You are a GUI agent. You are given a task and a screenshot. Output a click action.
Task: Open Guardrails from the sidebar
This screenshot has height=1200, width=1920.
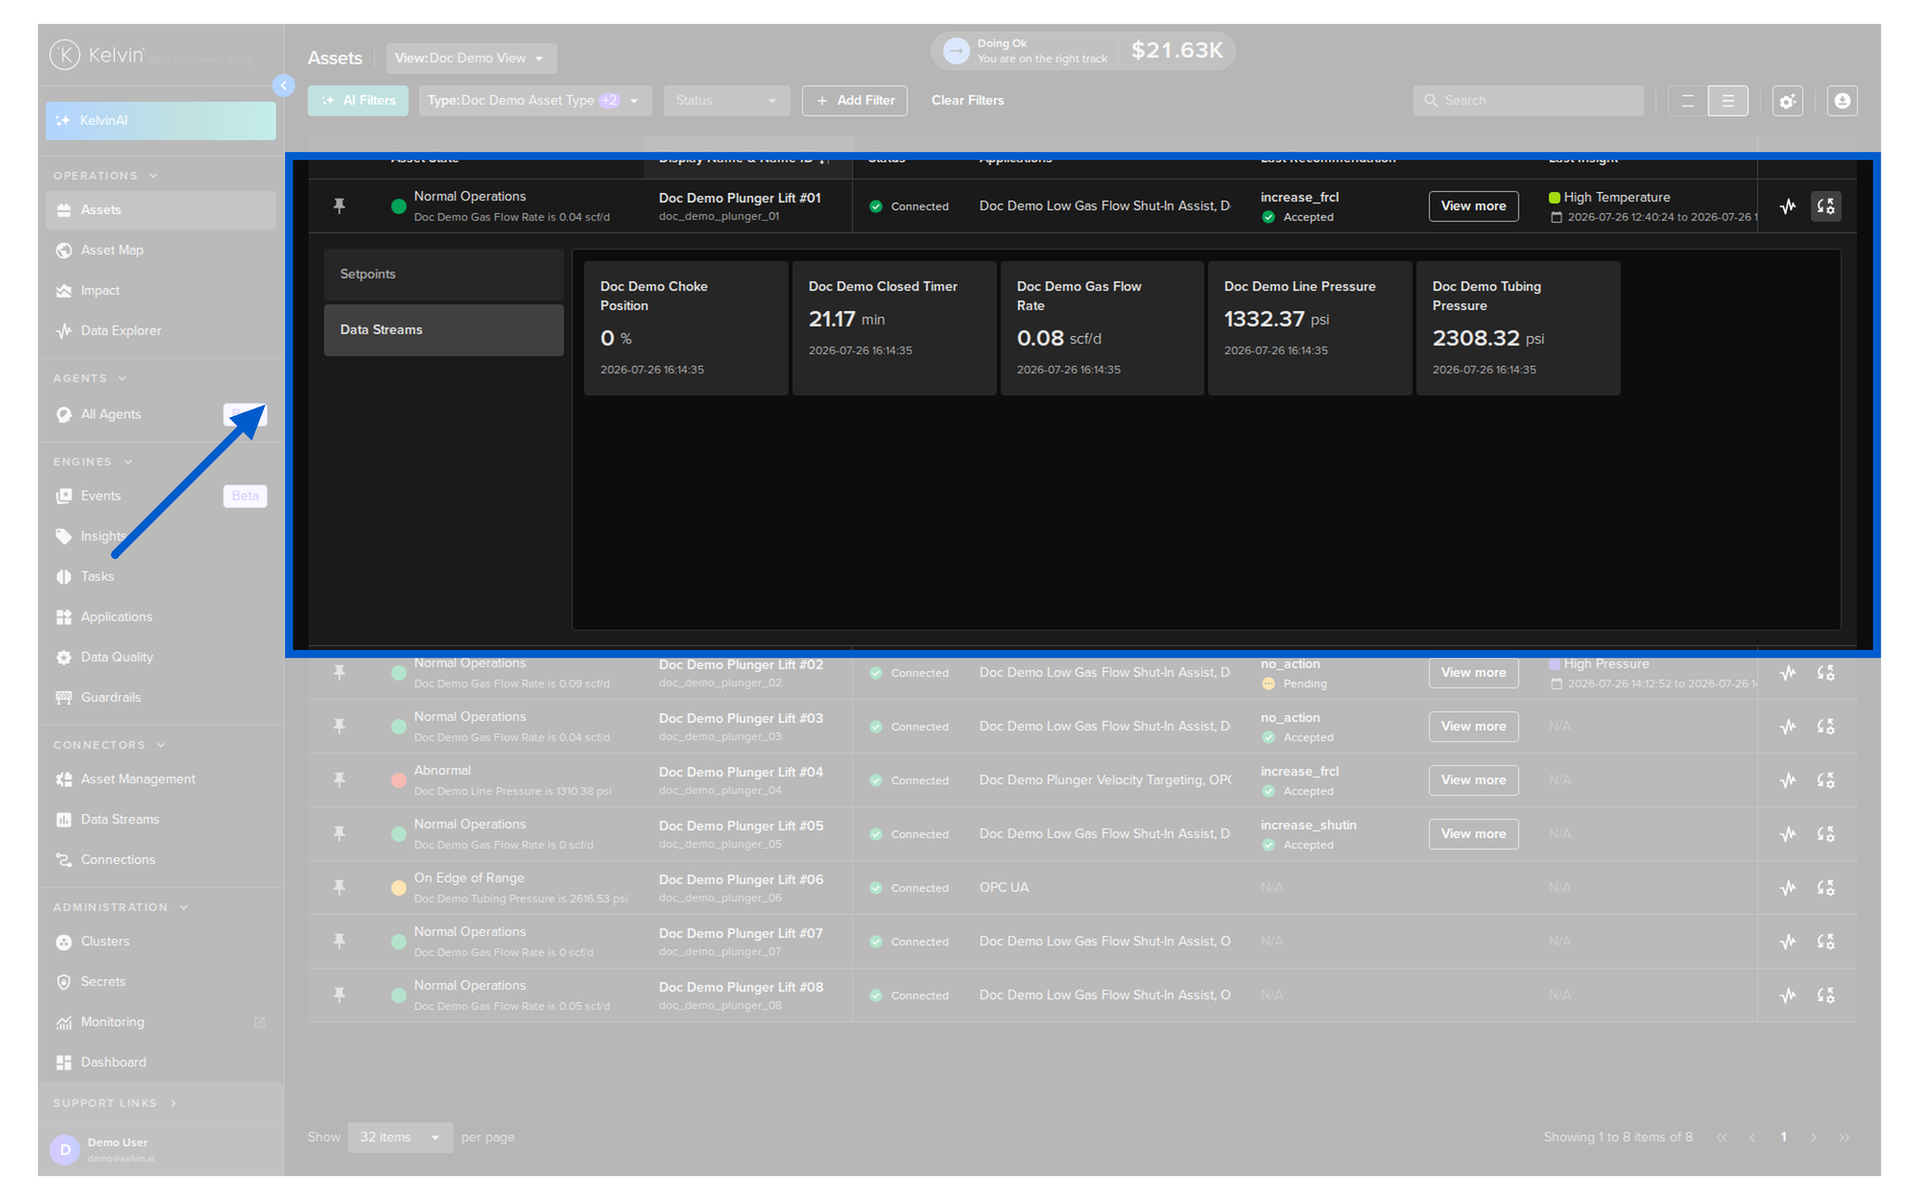(x=160, y=698)
